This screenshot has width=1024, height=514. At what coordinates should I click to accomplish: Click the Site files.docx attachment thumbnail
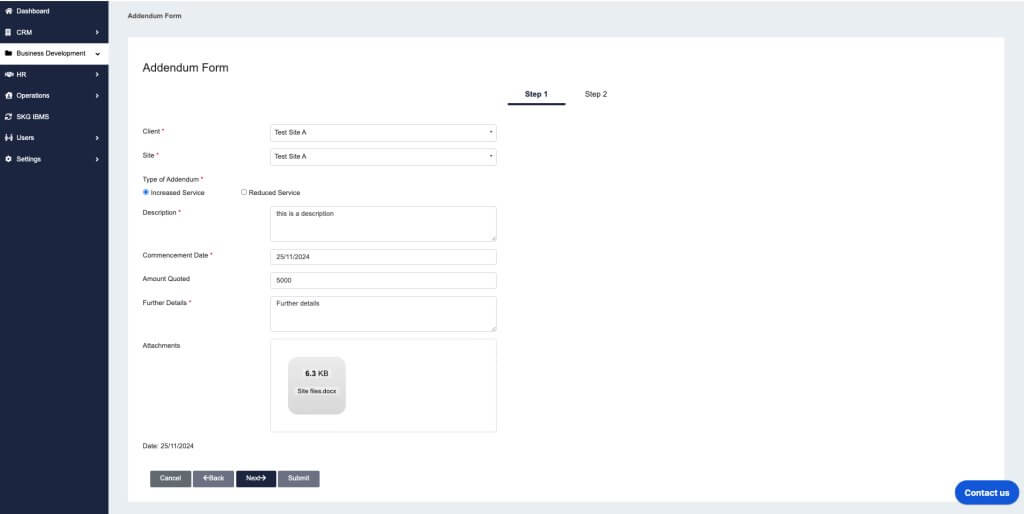pos(317,385)
